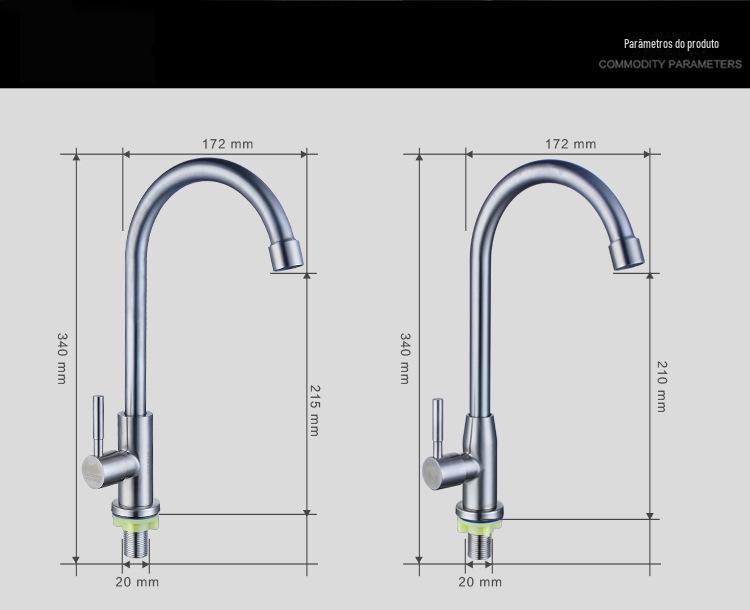Image resolution: width=750 pixels, height=610 pixels.
Task: Select the right faucet's 172 mm width label
Action: [x=571, y=144]
